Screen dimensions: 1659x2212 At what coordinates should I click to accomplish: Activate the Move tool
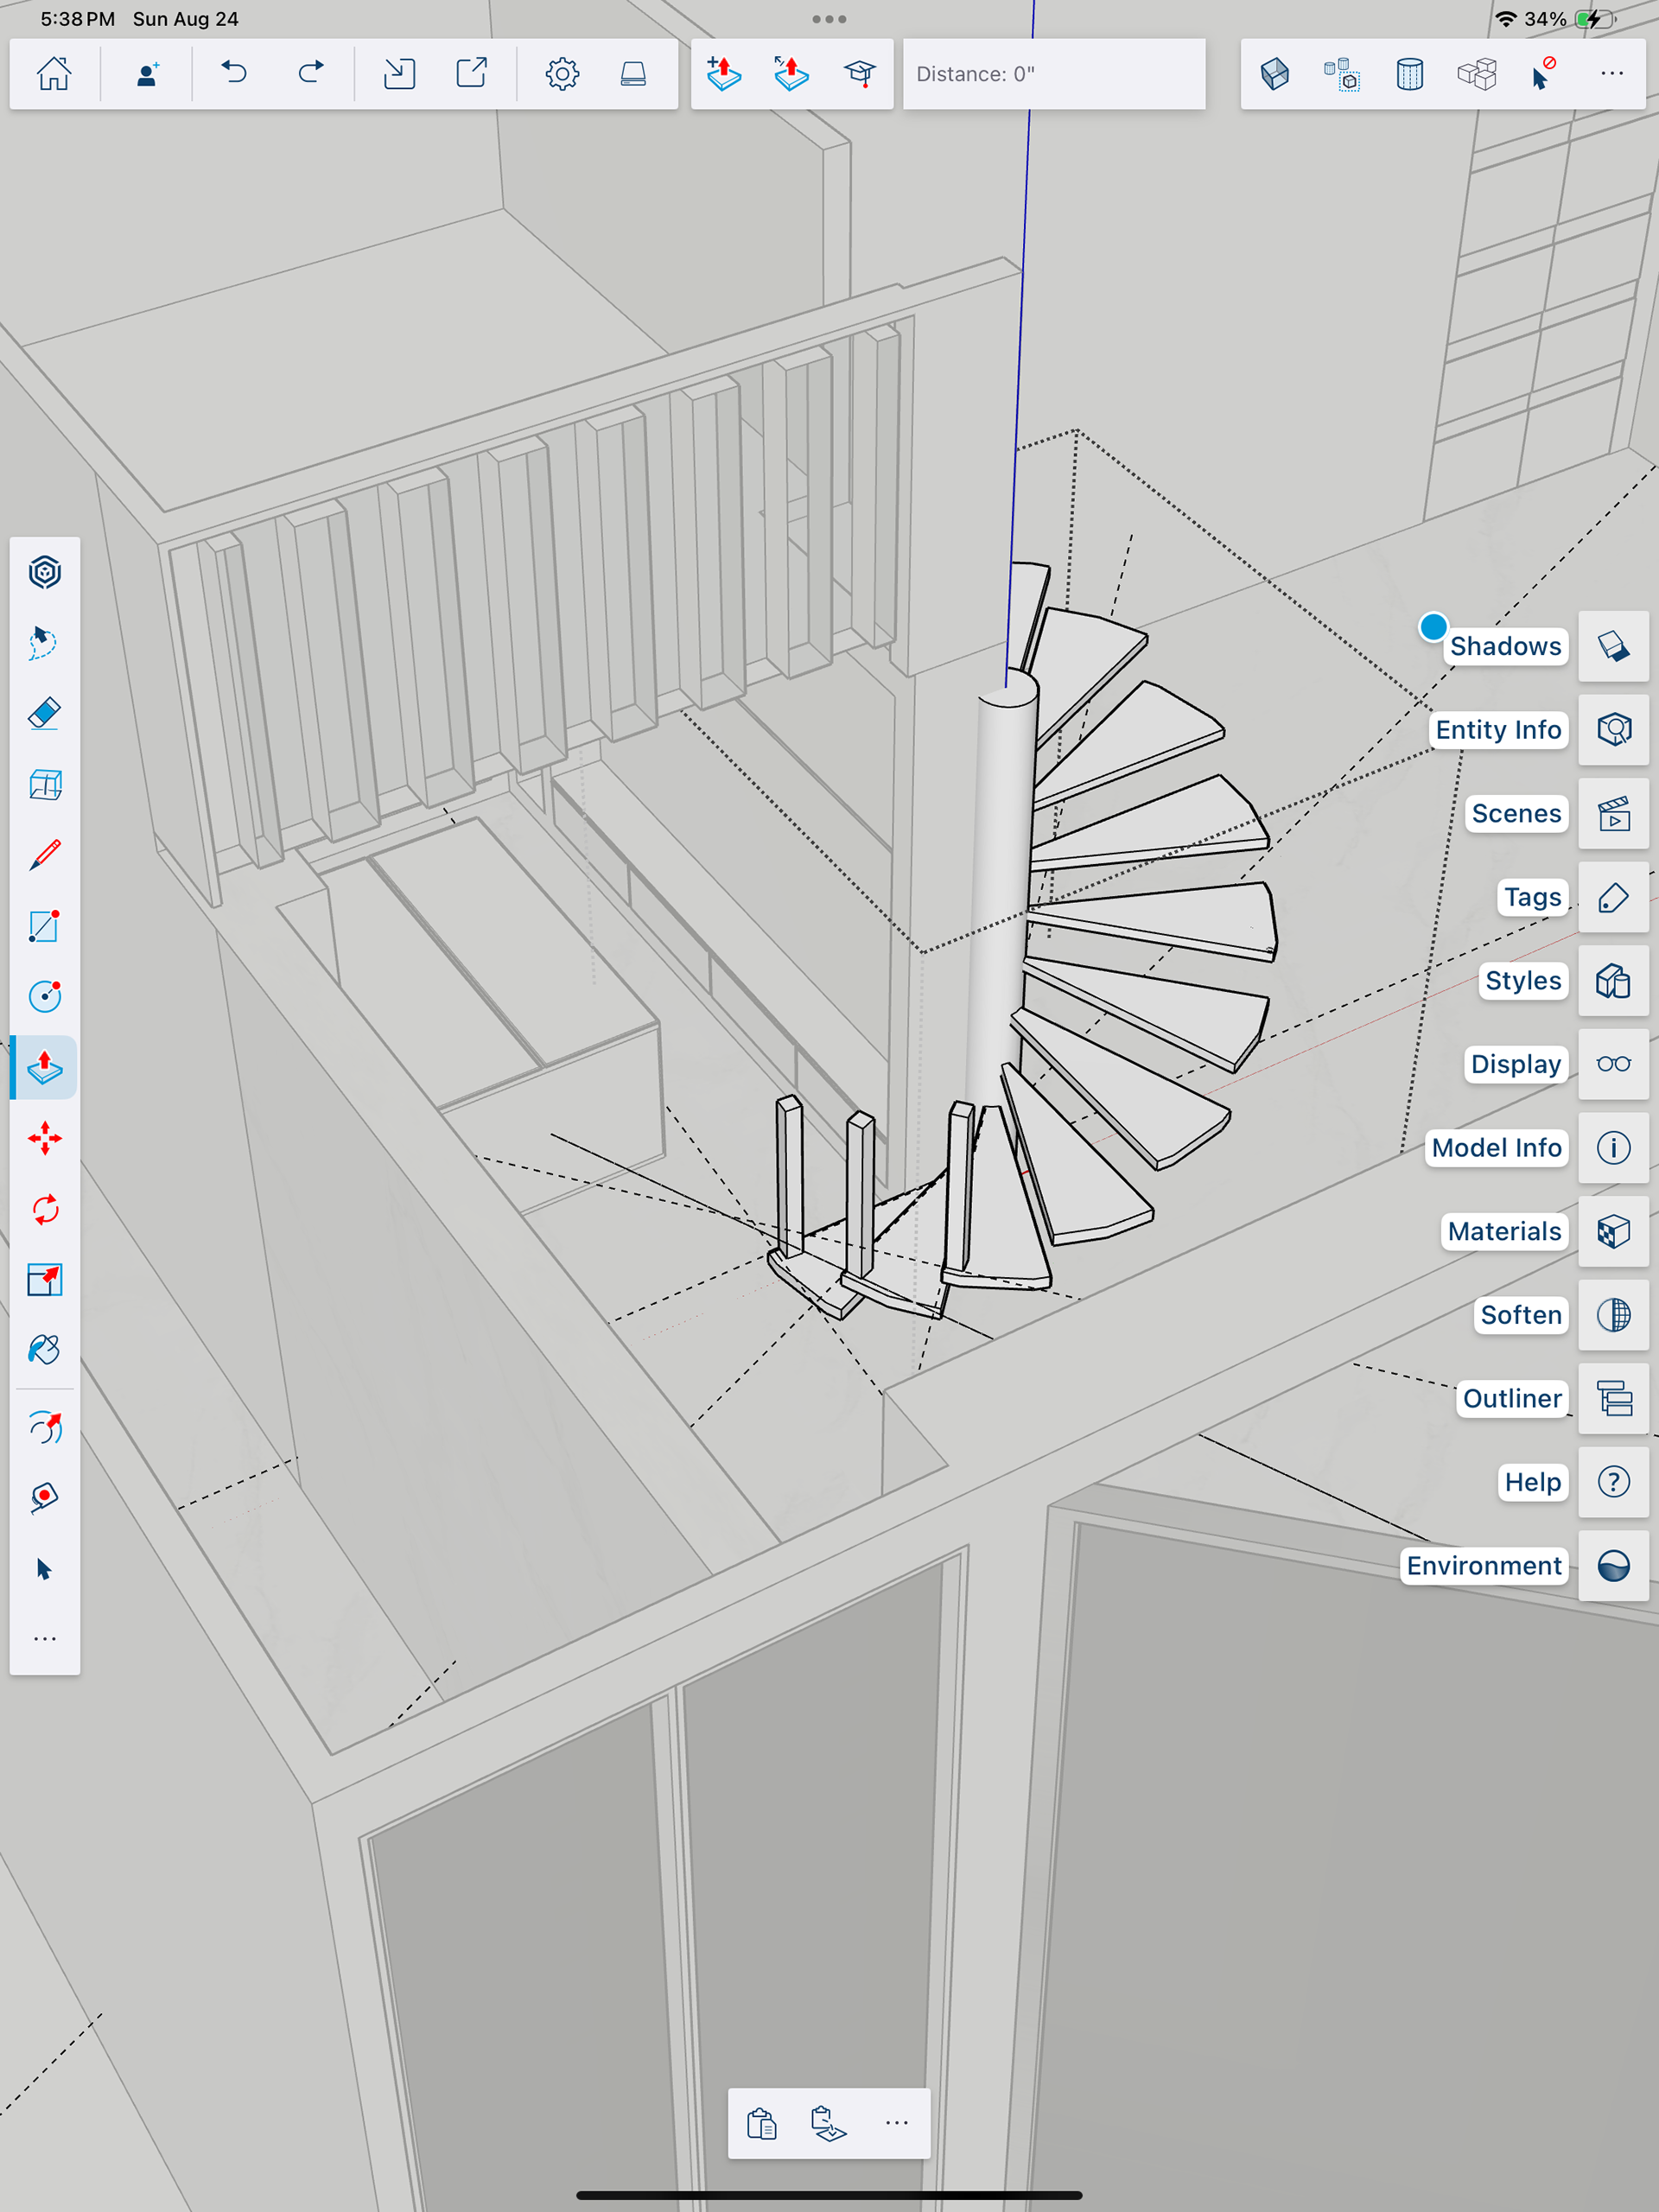click(44, 1138)
